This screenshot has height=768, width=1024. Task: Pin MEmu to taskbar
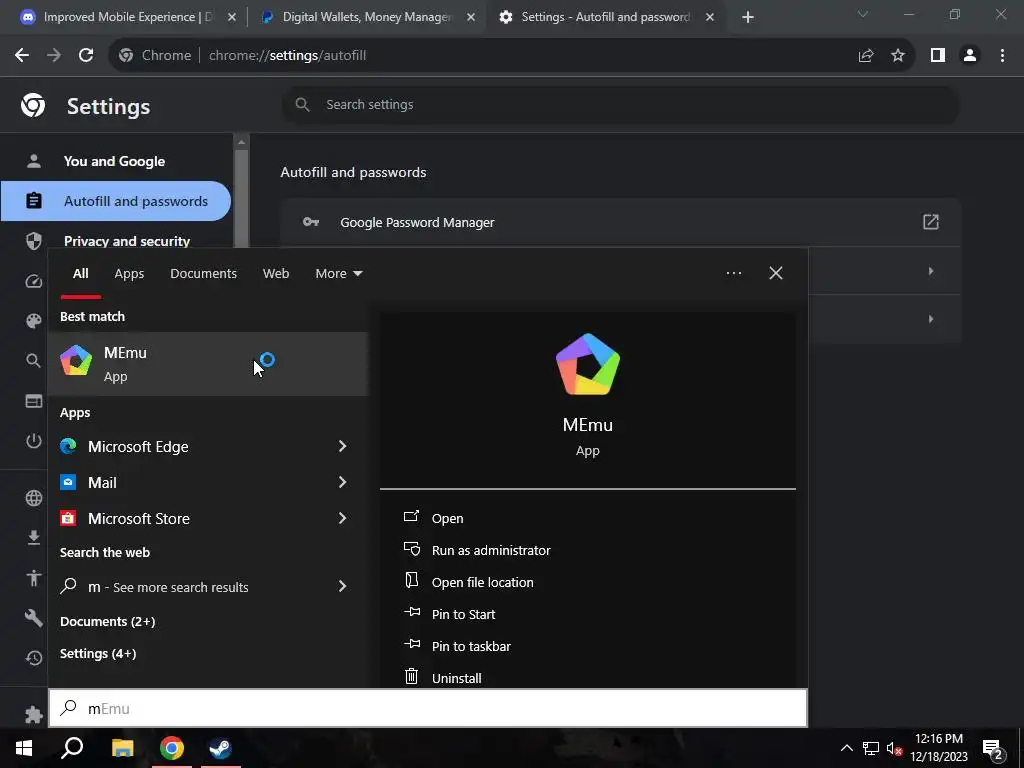471,647
